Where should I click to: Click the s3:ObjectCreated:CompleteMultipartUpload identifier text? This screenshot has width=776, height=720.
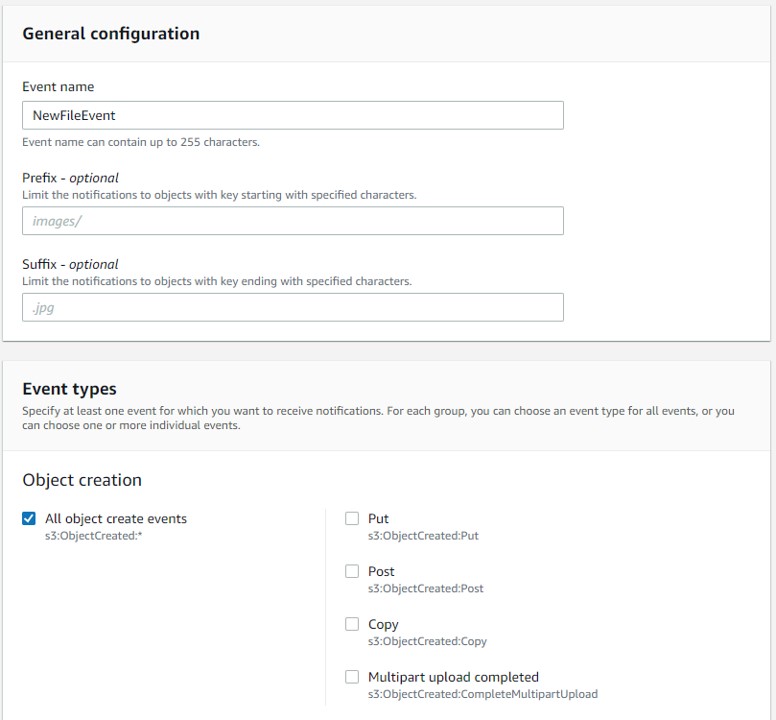[482, 694]
